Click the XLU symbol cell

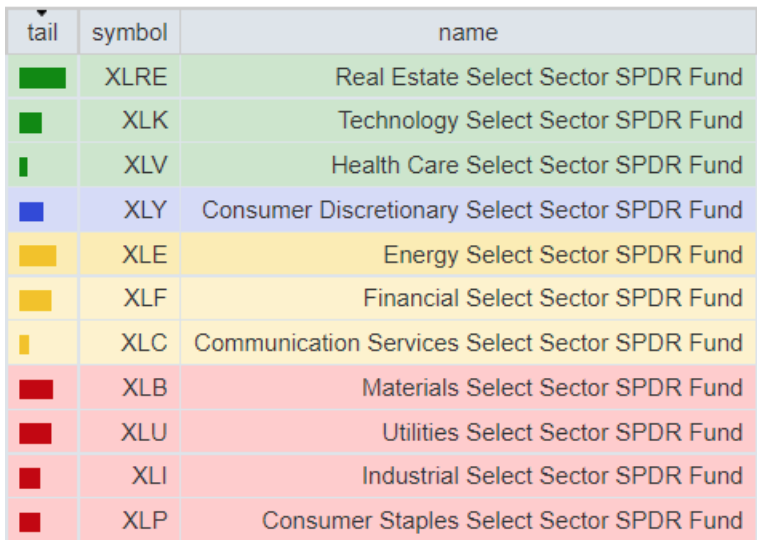tap(145, 432)
